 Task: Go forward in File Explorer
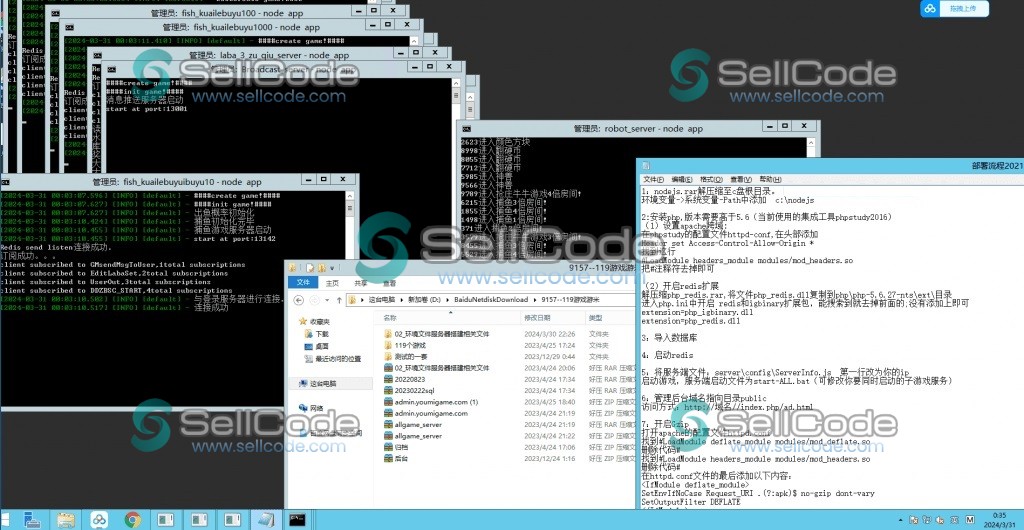click(314, 300)
